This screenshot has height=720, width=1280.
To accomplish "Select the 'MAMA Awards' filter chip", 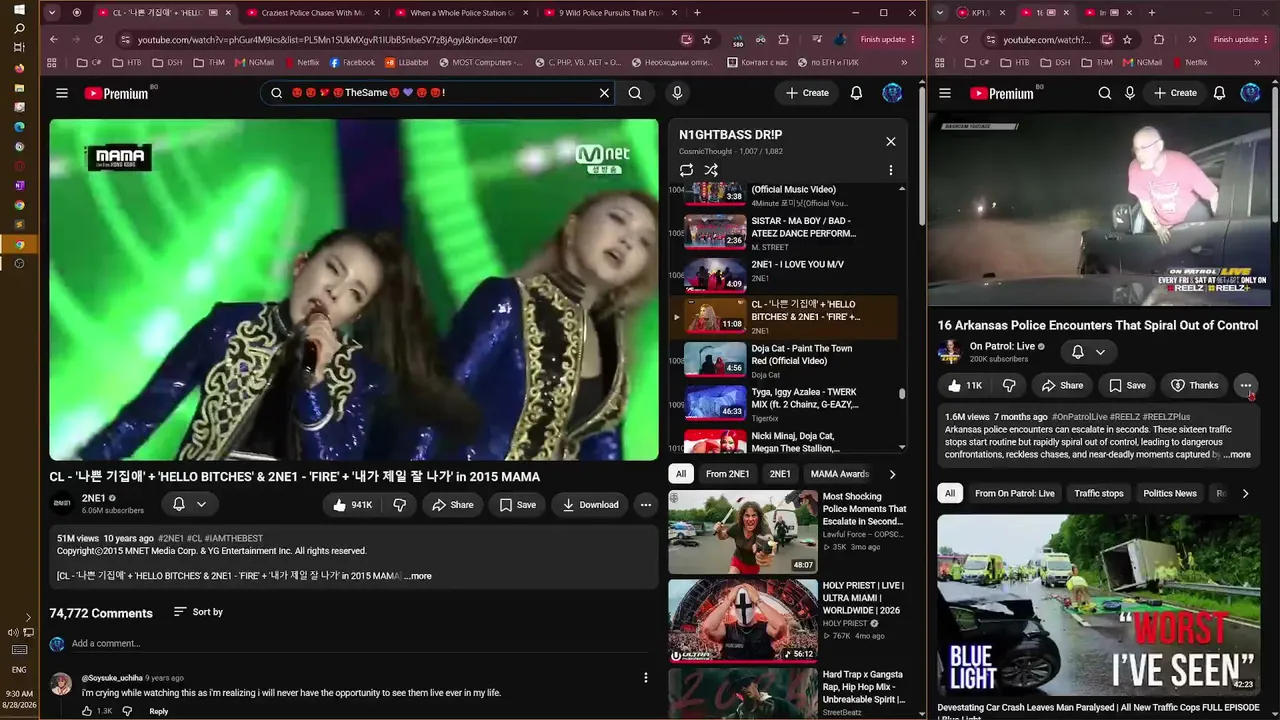I will point(840,474).
